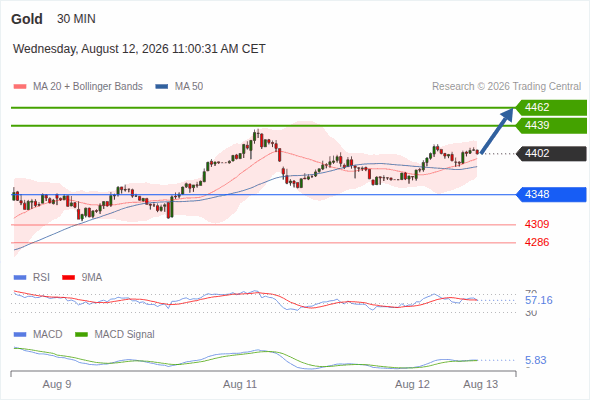Click the MACD Signal green legend swatch

(x=82, y=335)
